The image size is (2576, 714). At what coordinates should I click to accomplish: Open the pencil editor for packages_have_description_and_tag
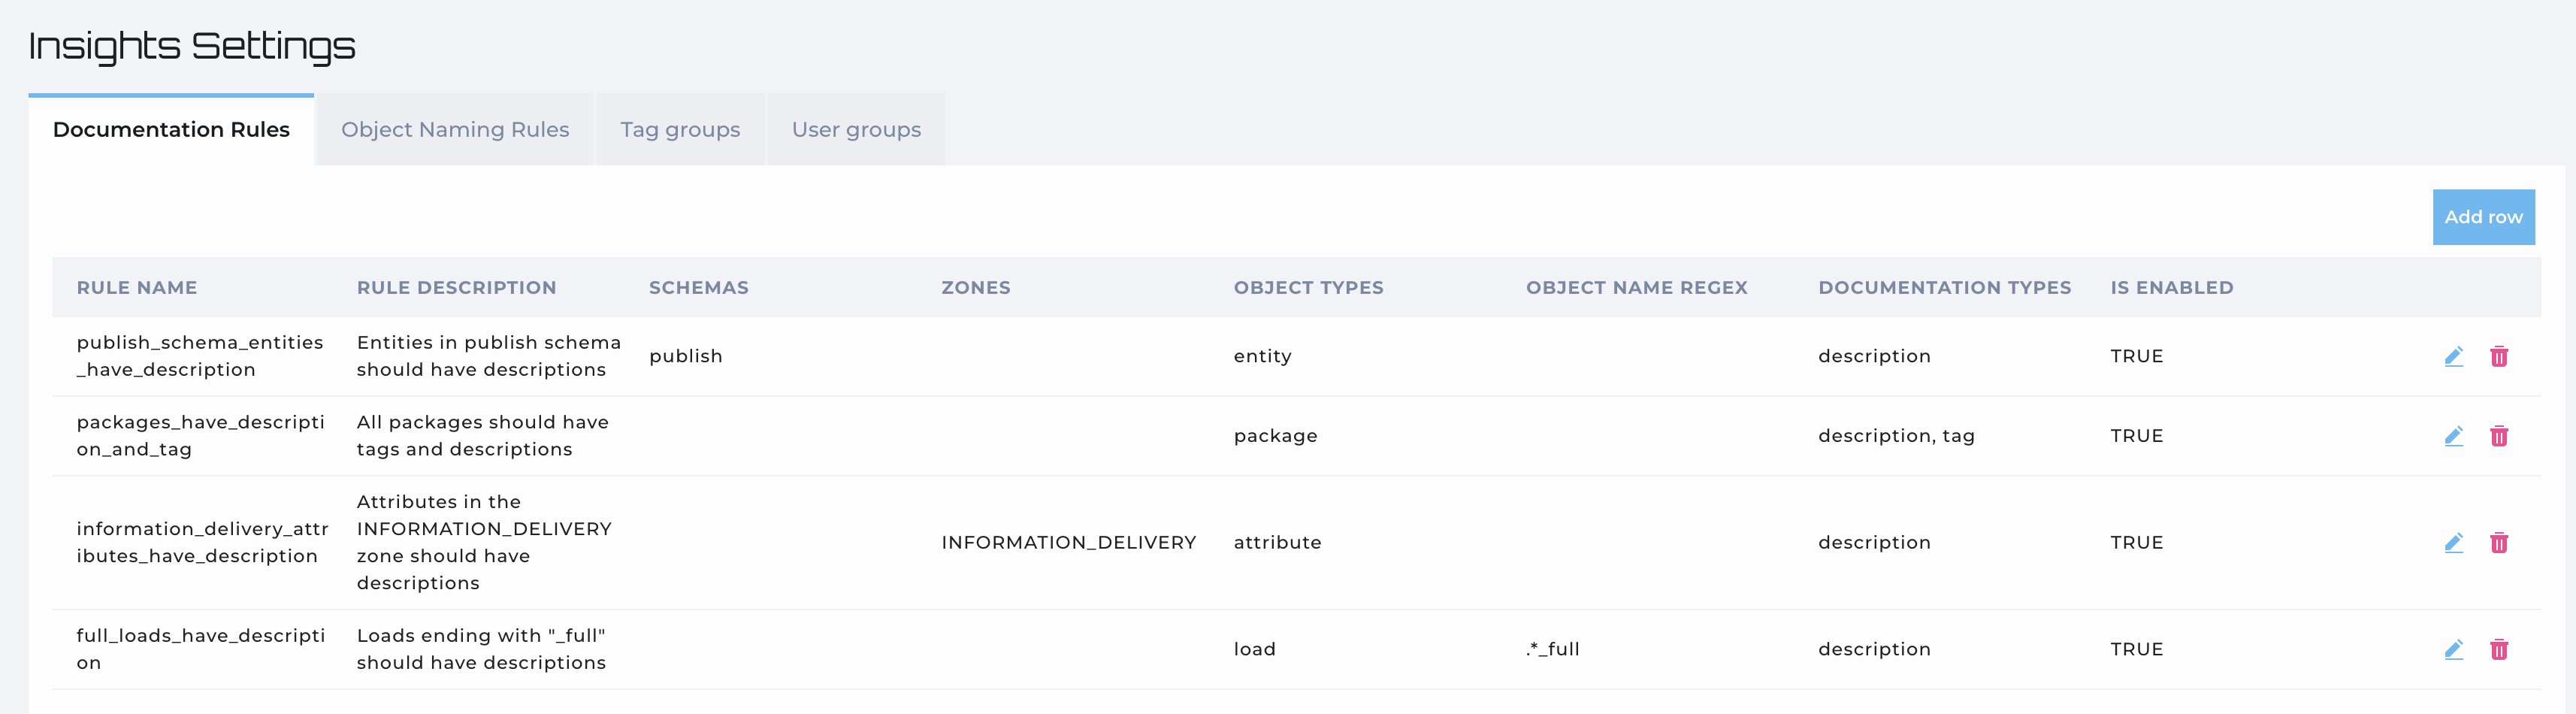[2453, 436]
